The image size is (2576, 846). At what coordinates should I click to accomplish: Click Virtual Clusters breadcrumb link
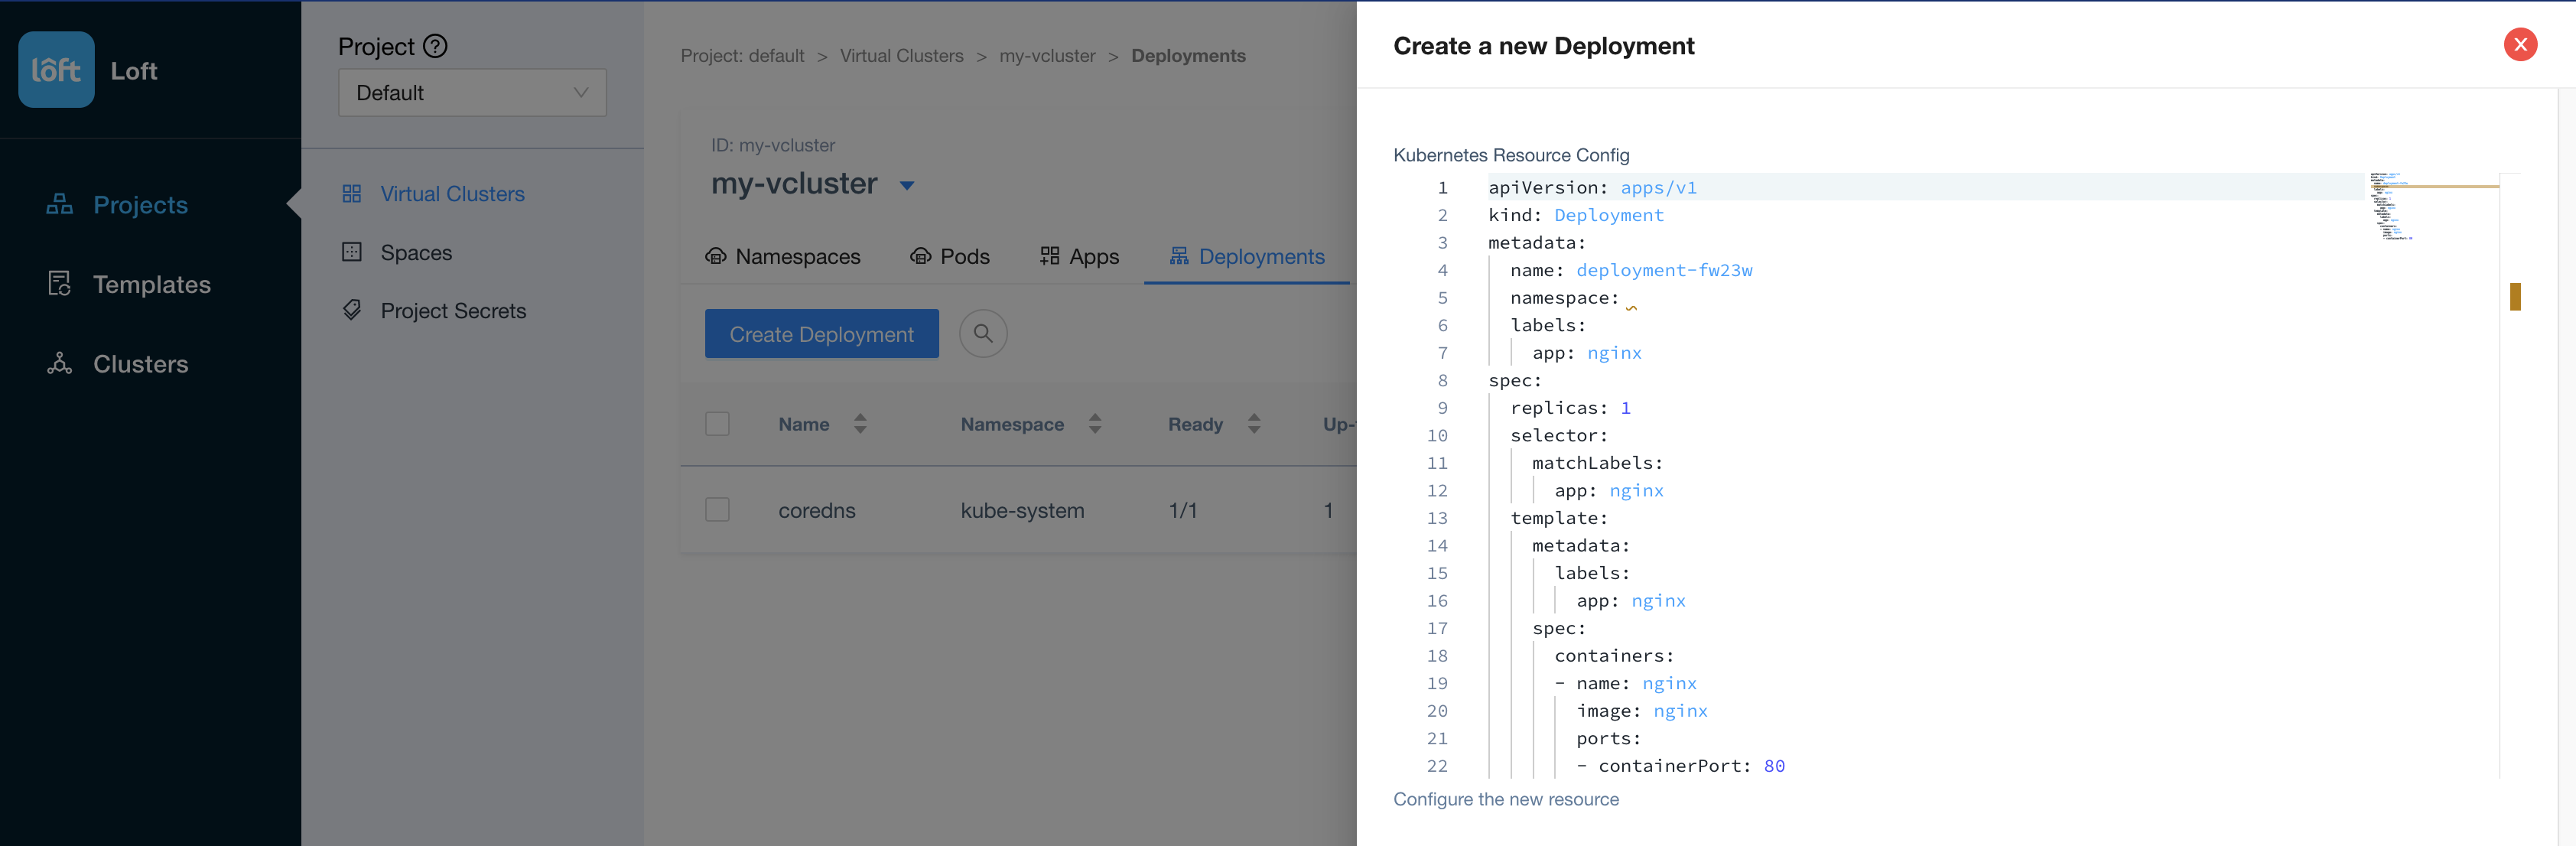(x=901, y=56)
